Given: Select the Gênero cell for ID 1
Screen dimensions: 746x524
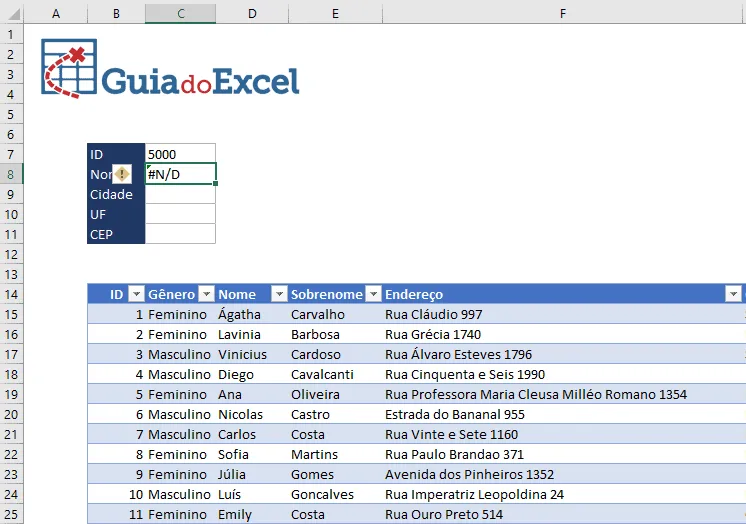Looking at the screenshot, I should [180, 314].
